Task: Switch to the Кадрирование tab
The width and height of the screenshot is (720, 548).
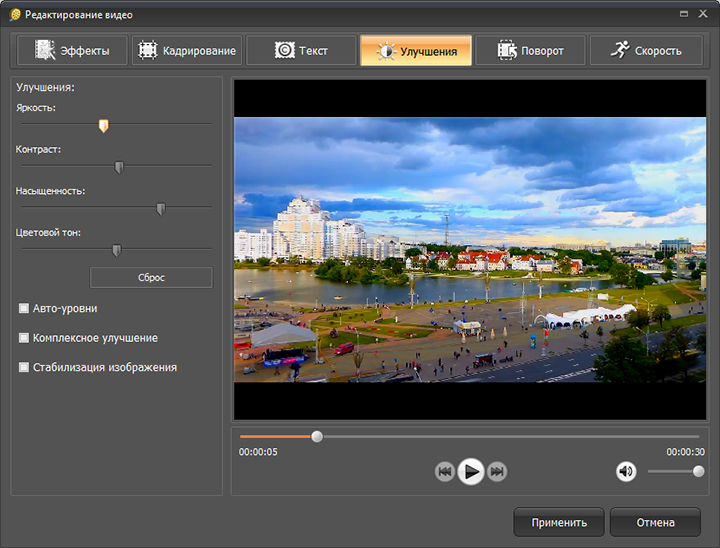Action: pyautogui.click(x=187, y=51)
